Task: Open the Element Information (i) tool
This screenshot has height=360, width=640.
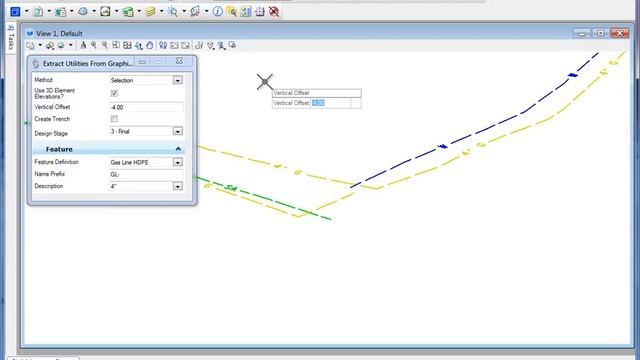Action: 218,11
